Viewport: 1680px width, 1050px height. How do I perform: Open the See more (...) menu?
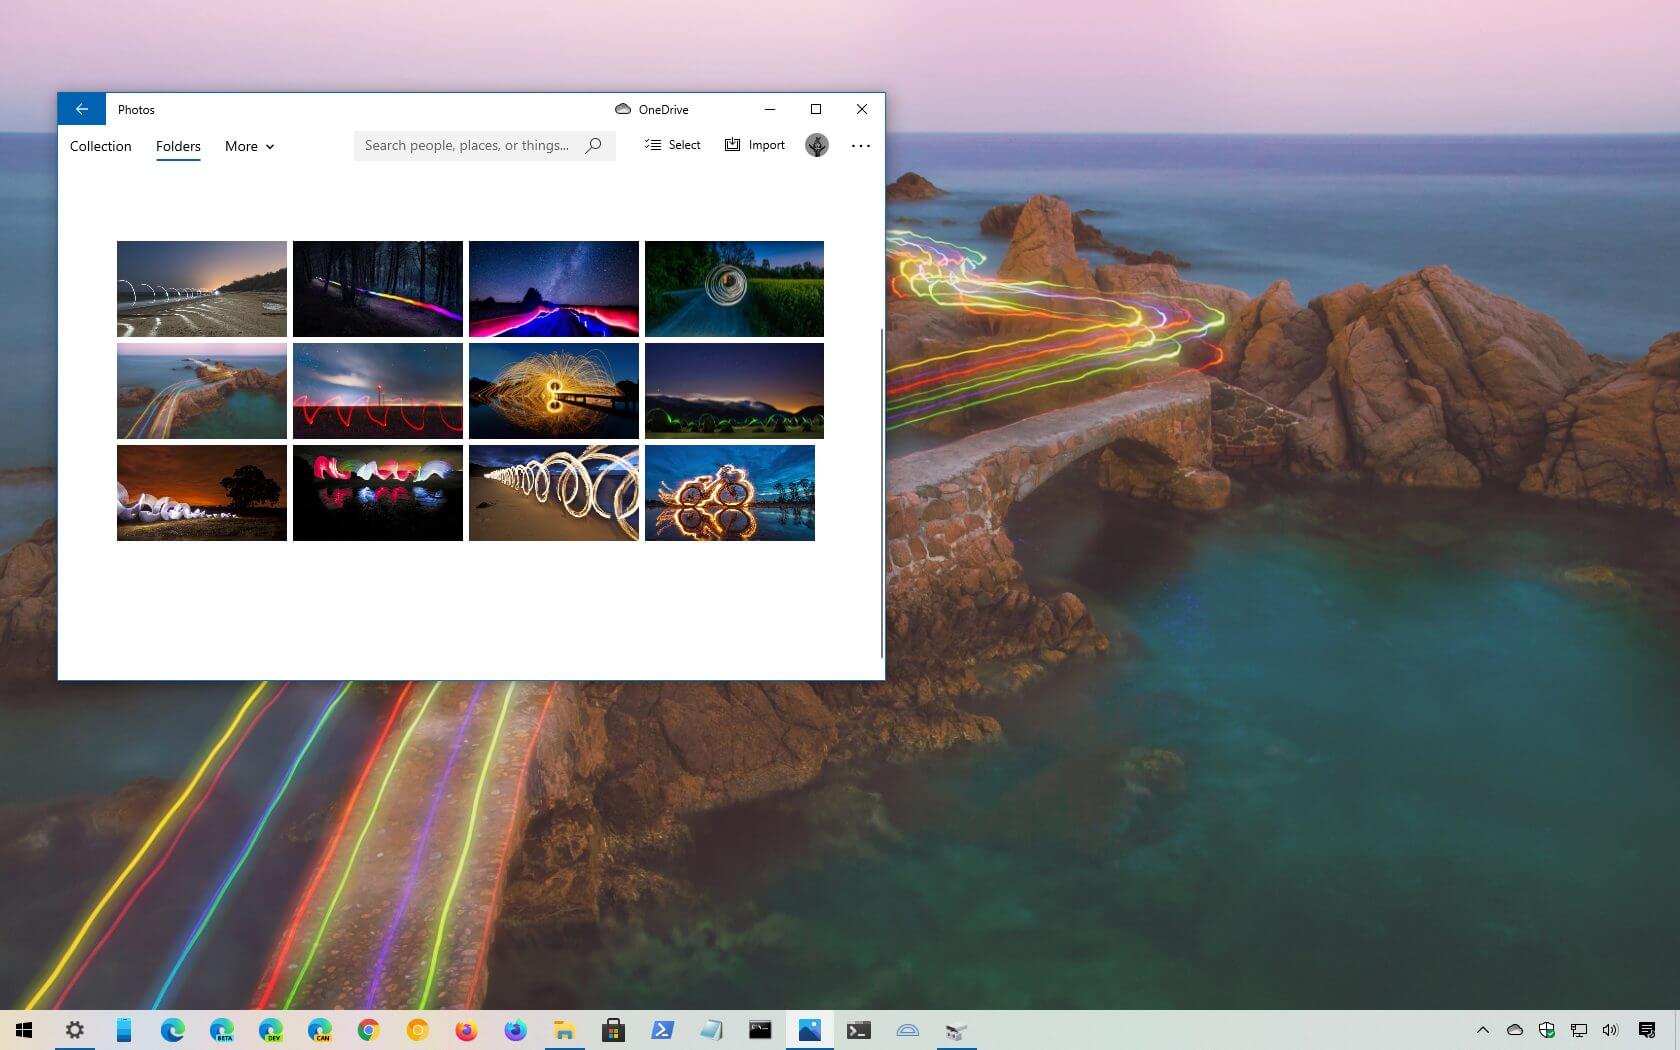[860, 145]
